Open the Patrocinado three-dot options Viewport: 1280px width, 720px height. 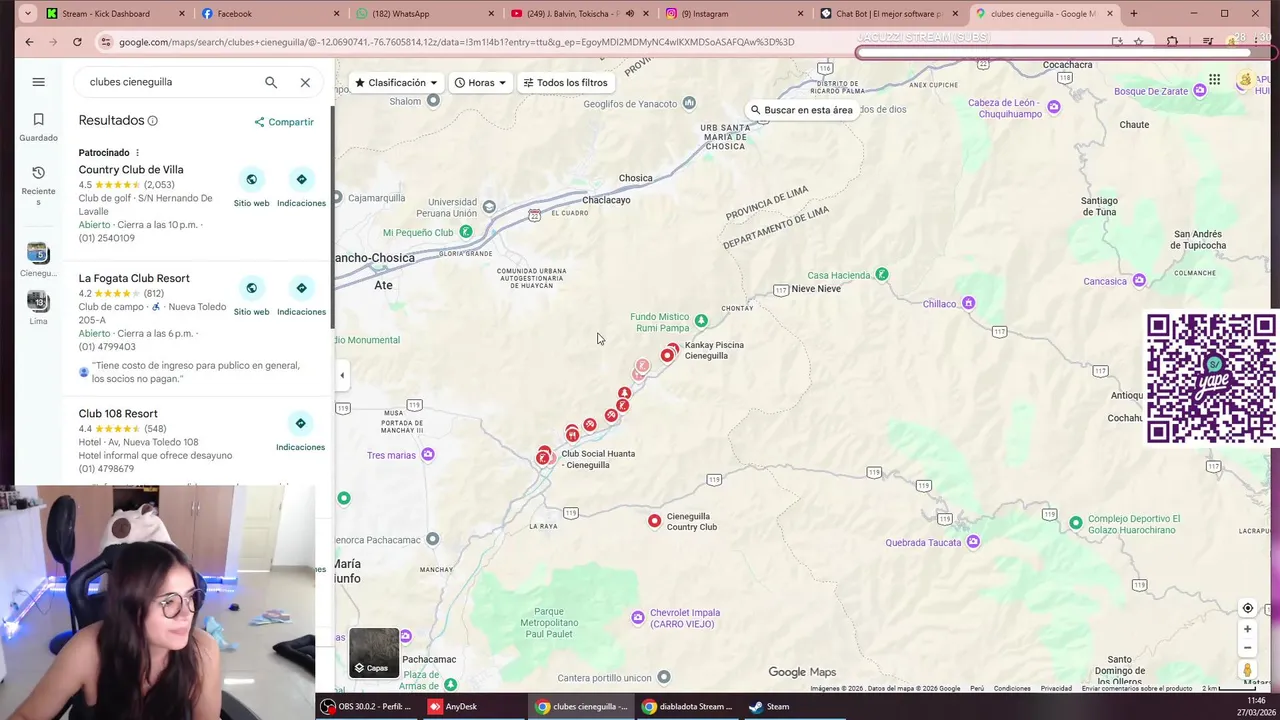pos(137,153)
